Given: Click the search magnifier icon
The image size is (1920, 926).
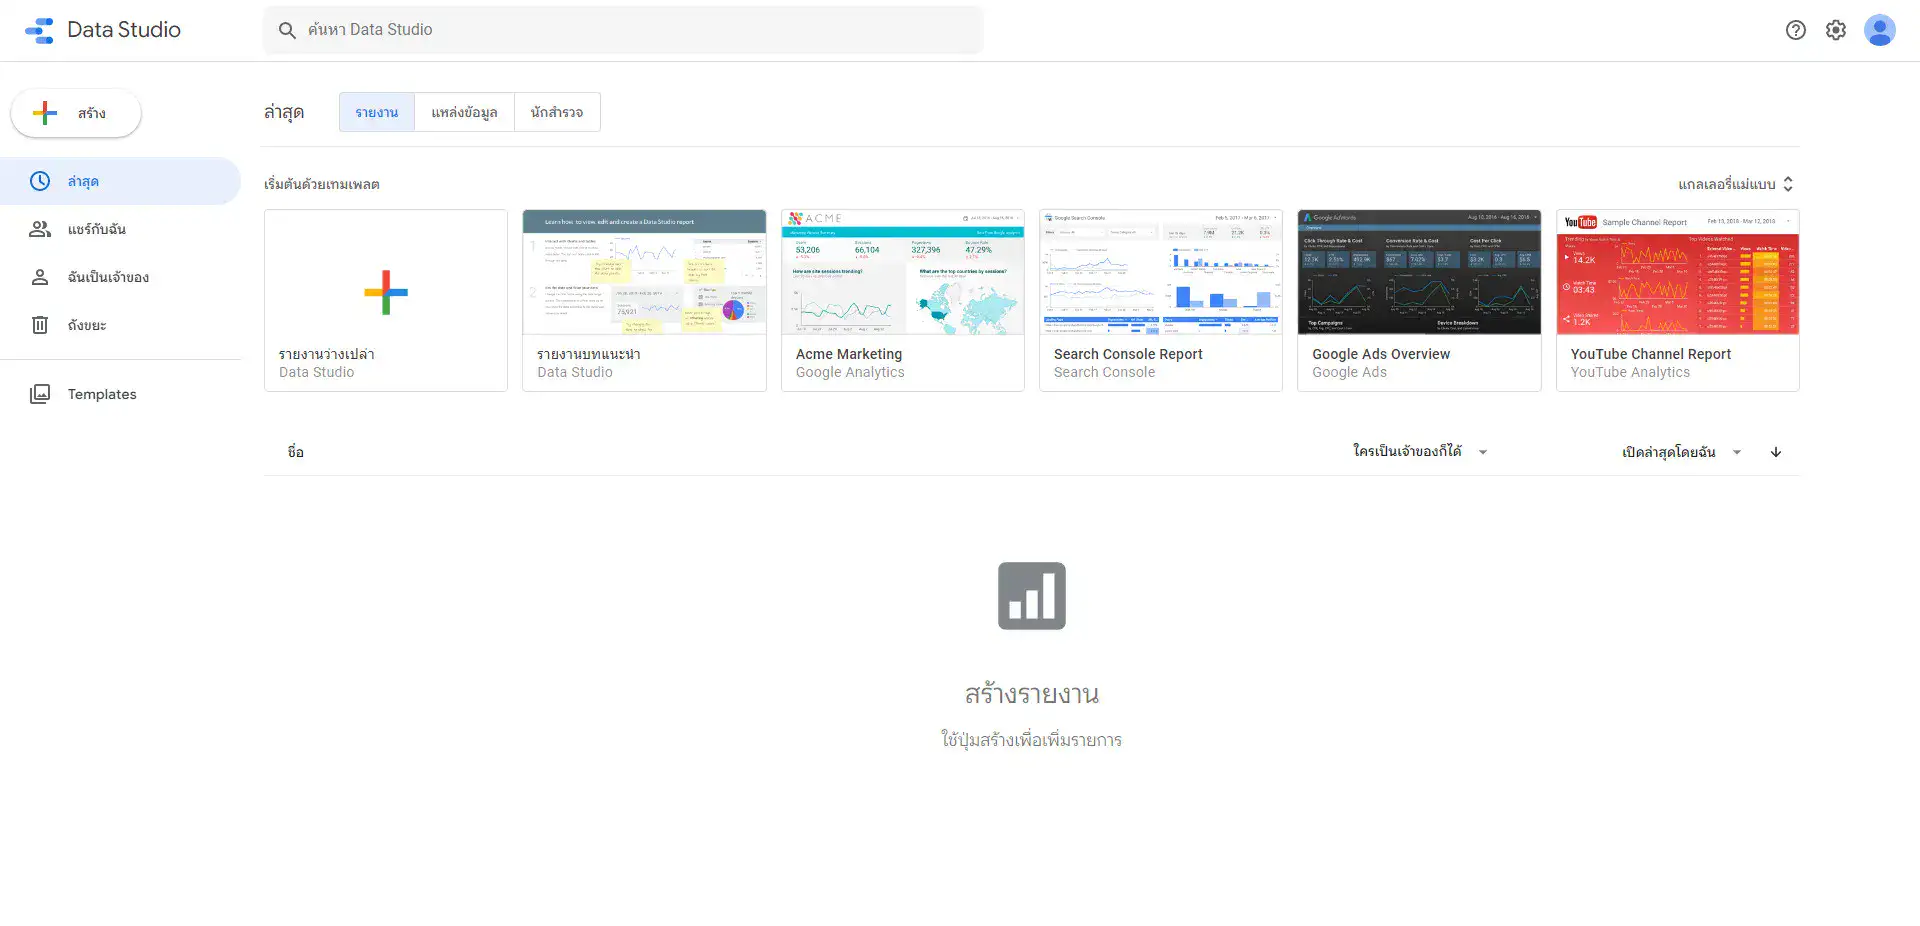Looking at the screenshot, I should (x=286, y=30).
